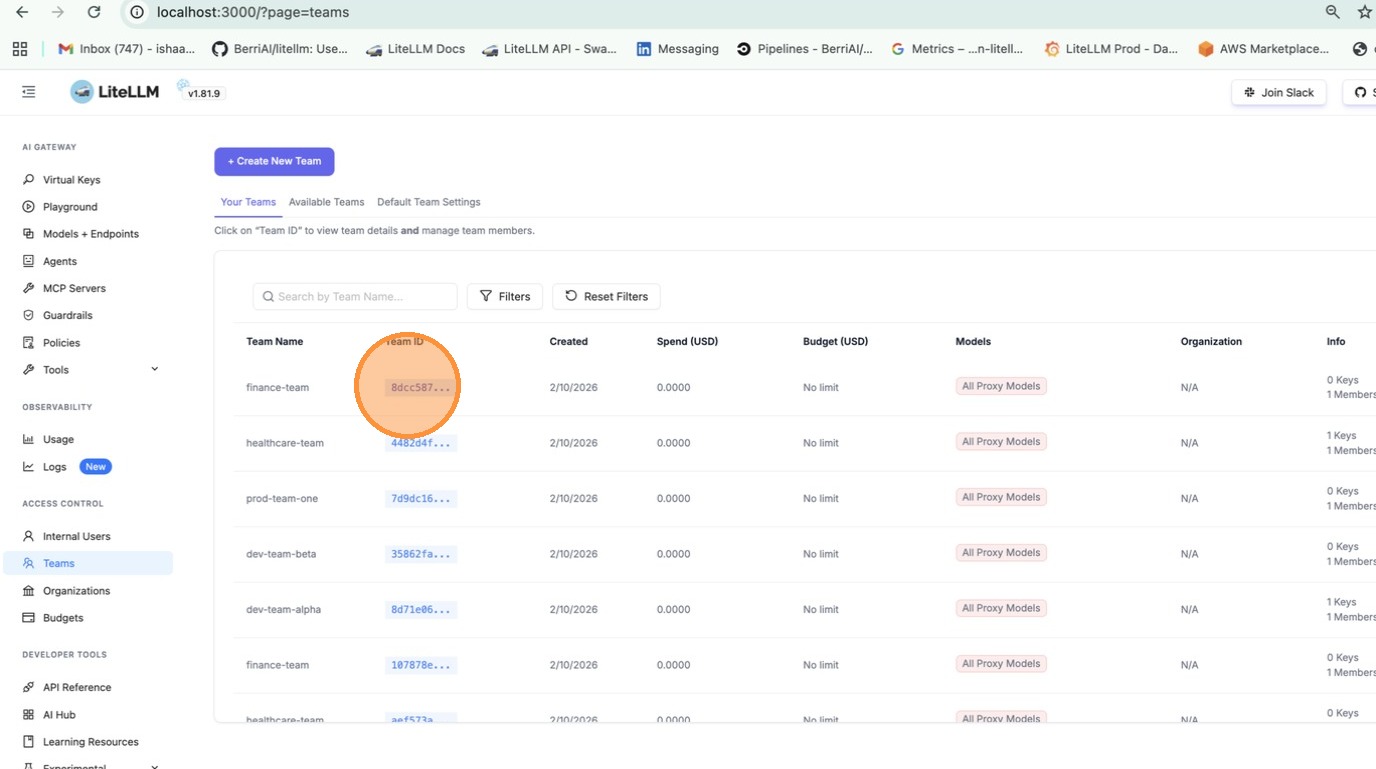Expand the Tools submenu chevron
The height and width of the screenshot is (769, 1376).
click(154, 369)
